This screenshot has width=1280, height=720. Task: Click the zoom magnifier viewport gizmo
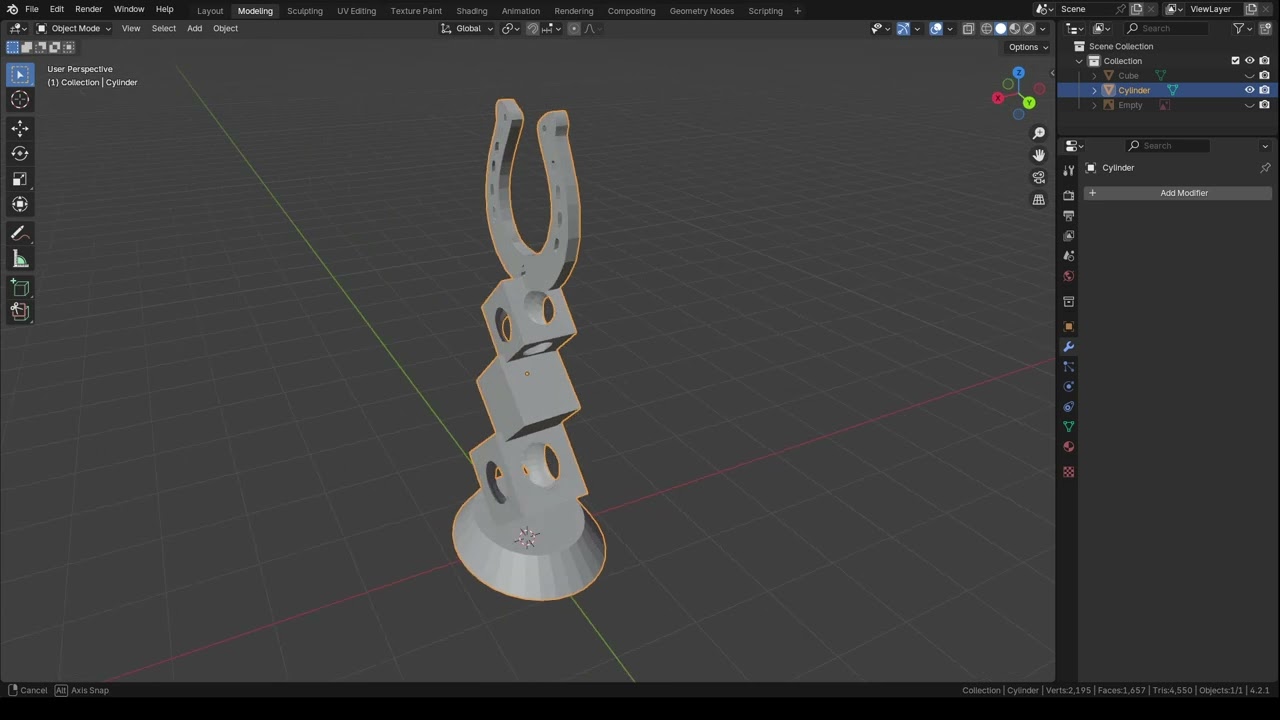[1039, 133]
